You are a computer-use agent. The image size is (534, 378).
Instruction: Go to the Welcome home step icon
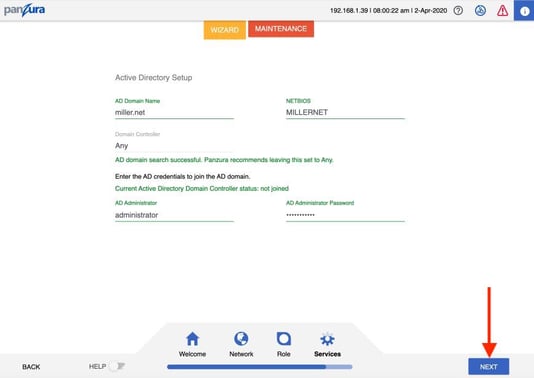(x=192, y=339)
